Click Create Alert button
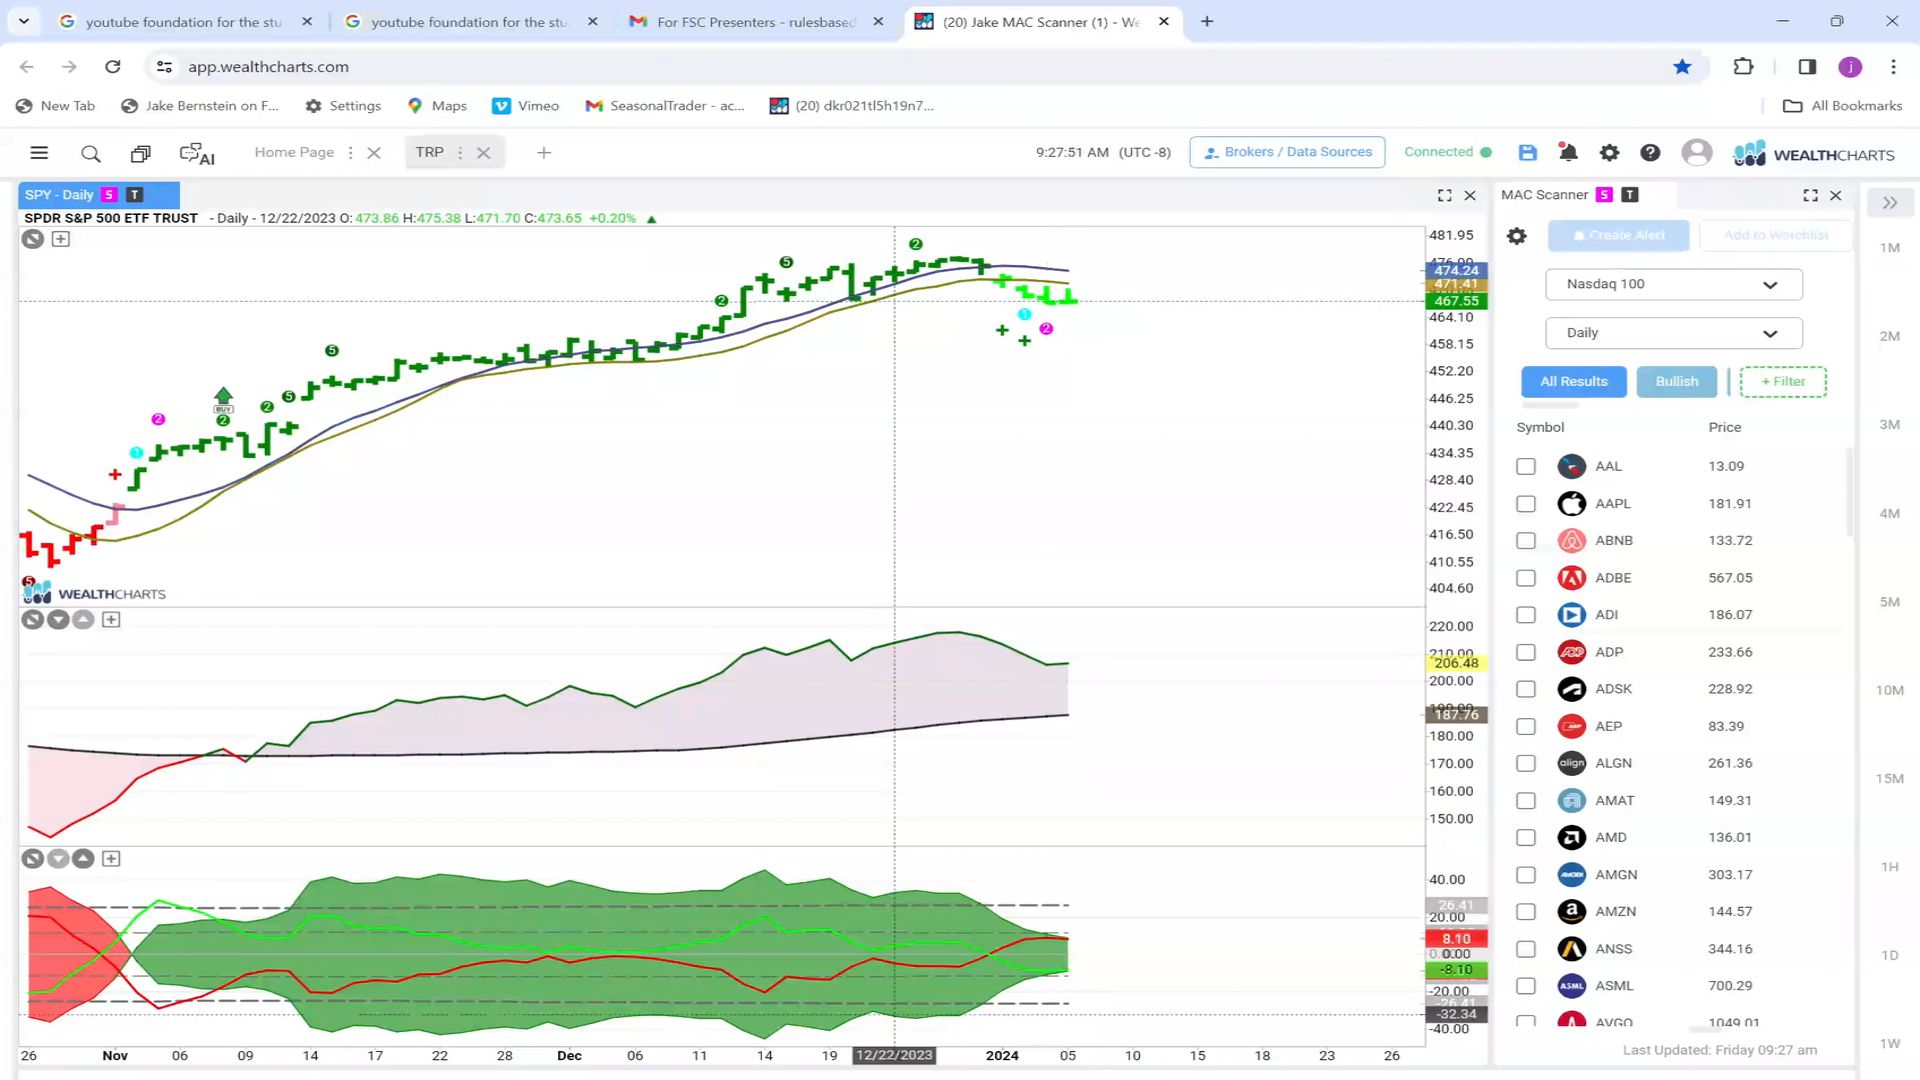 [1618, 236]
